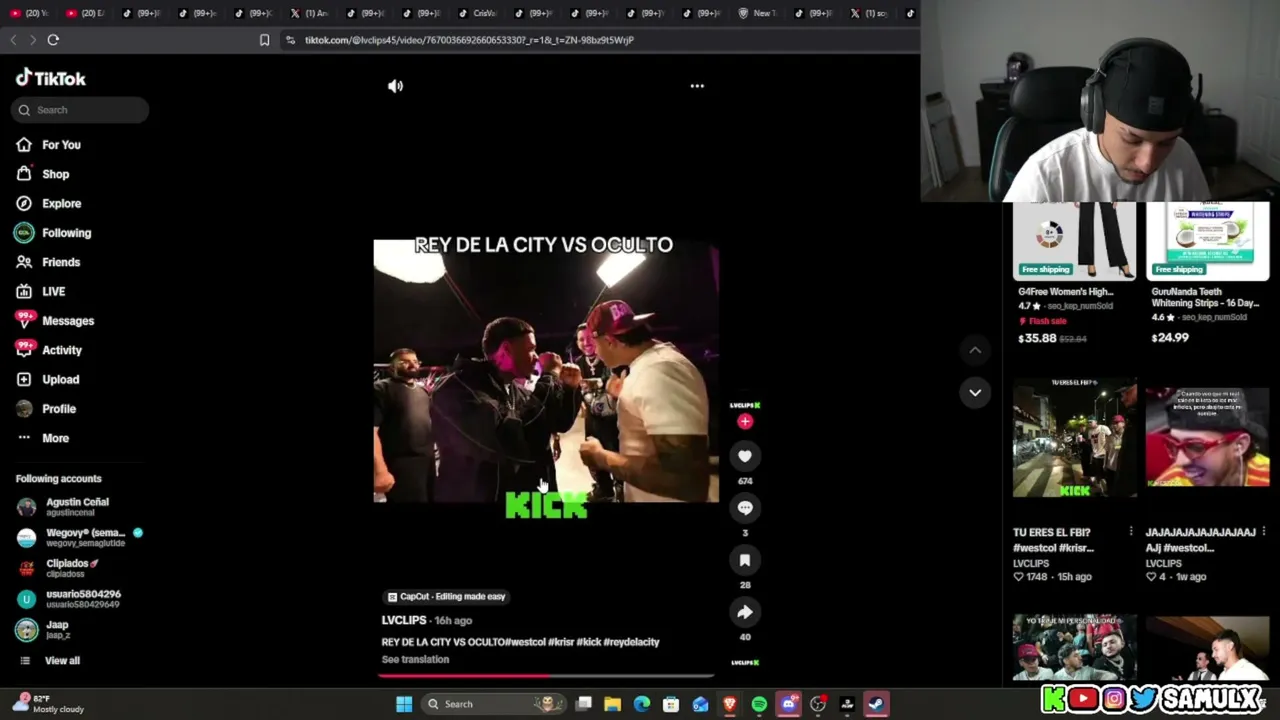Open Steam from the taskbar
The height and width of the screenshot is (720, 1280).
coord(876,704)
